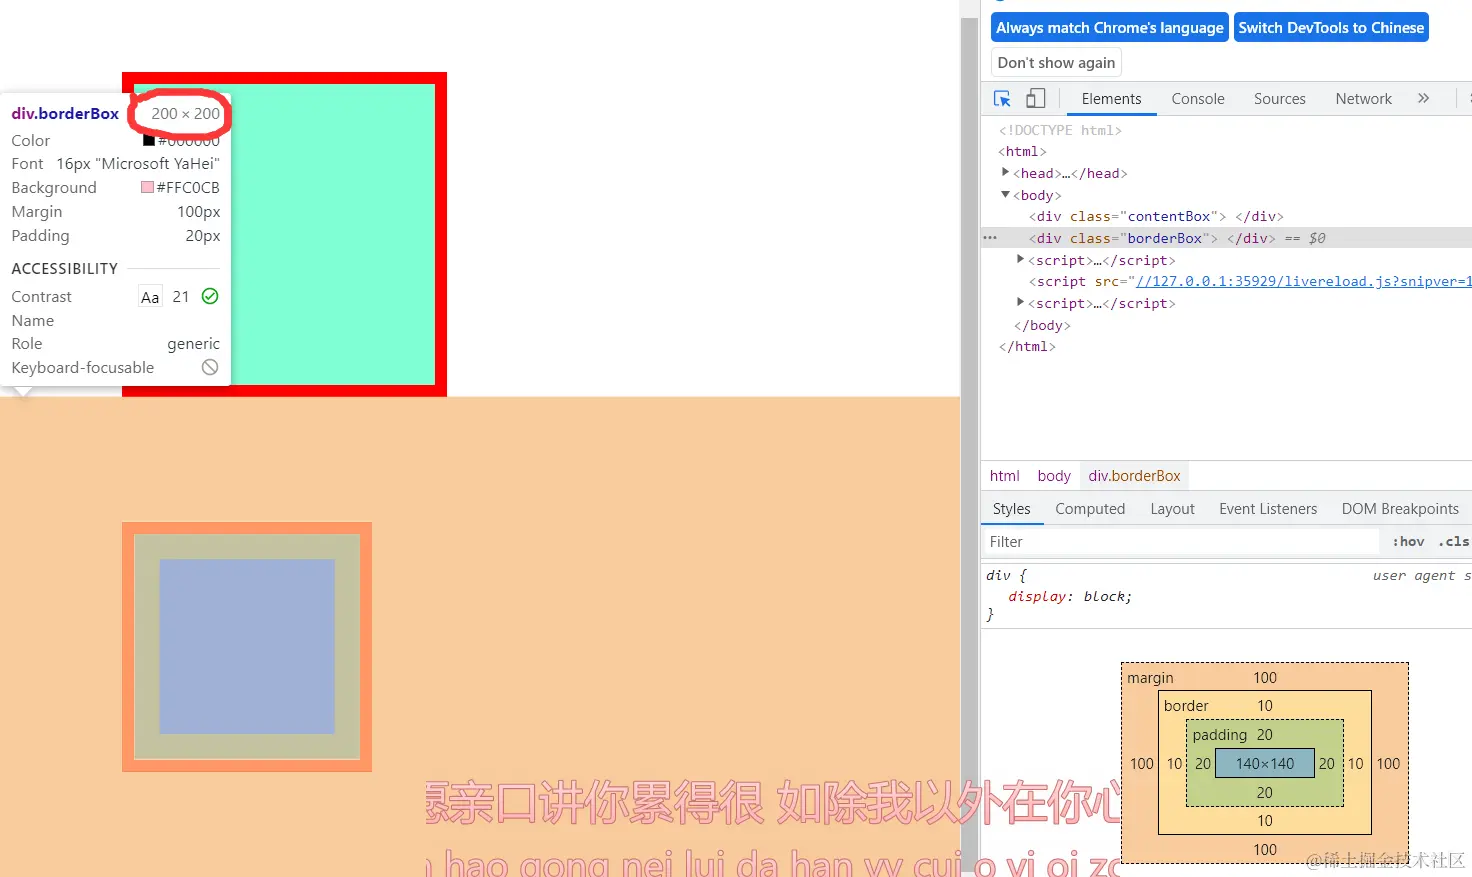Image resolution: width=1472 pixels, height=877 pixels.
Task: Click Switch DevTools to Chinese button
Action: pyautogui.click(x=1331, y=28)
